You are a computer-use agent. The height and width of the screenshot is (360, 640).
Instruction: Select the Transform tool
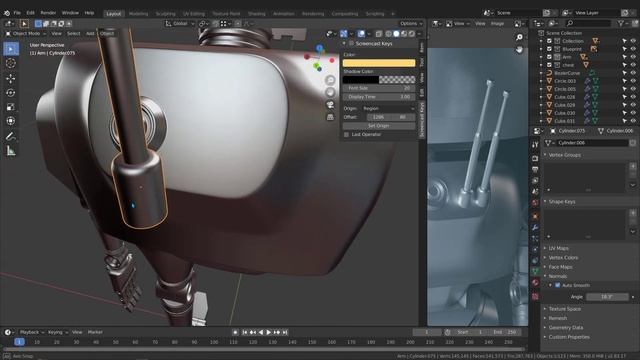11,121
